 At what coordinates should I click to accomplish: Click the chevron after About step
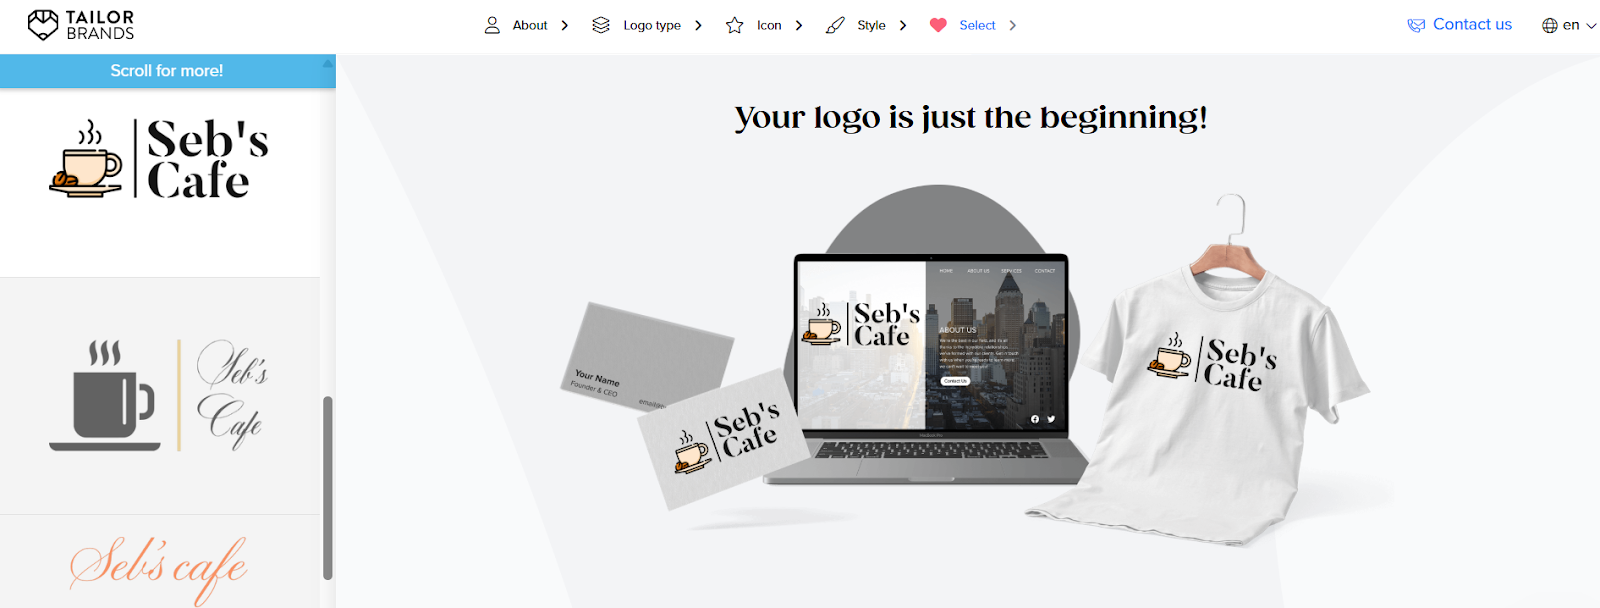565,25
